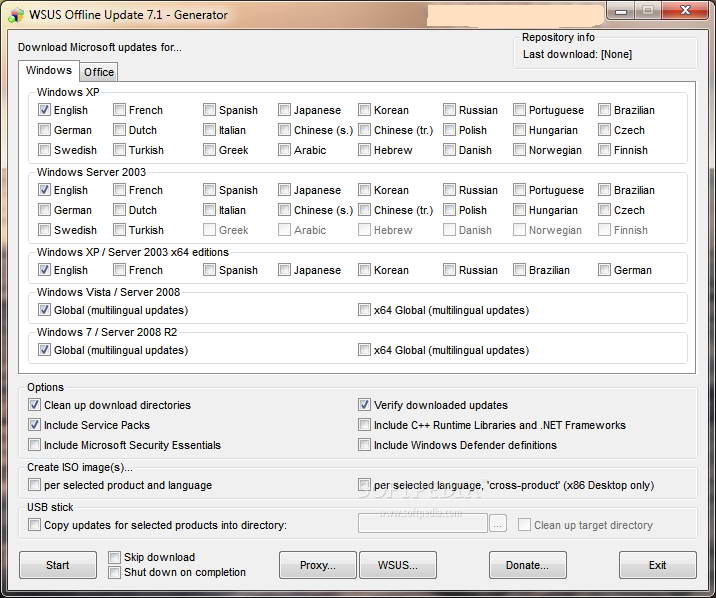This screenshot has height=598, width=716.
Task: Enable Copy updates into directory option
Action: tap(34, 525)
